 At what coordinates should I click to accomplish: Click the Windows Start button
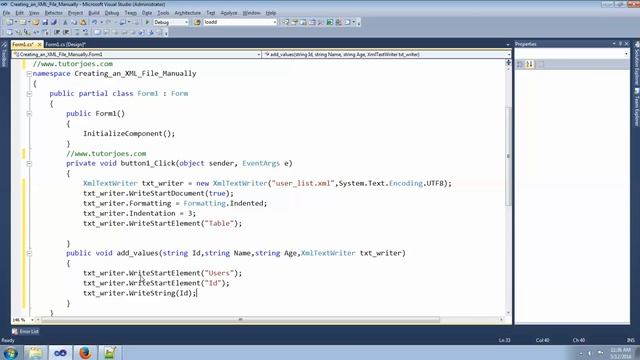click(x=11, y=353)
